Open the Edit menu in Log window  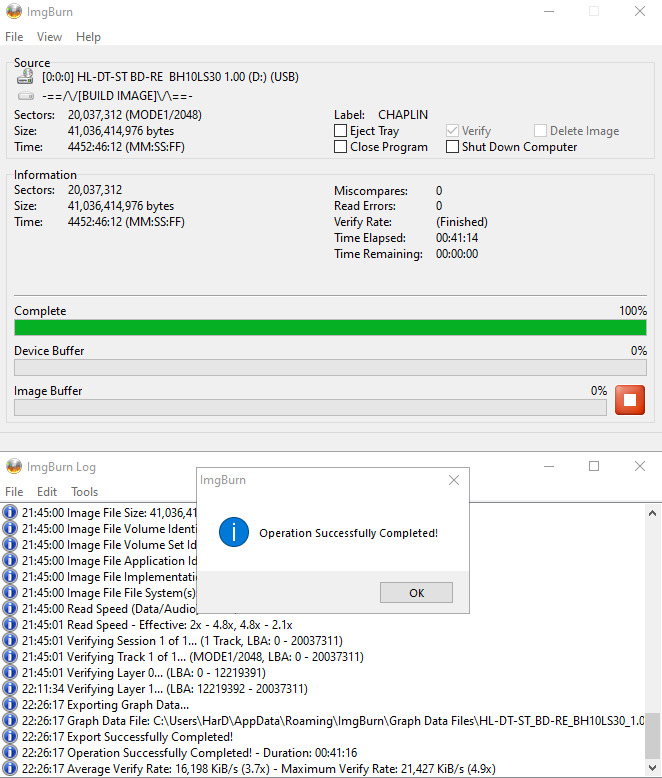pos(47,491)
